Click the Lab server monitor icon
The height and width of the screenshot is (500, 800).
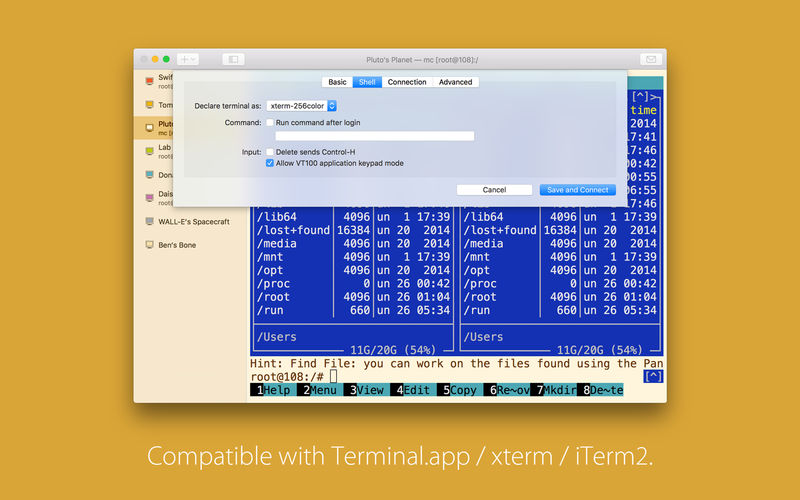(x=149, y=151)
